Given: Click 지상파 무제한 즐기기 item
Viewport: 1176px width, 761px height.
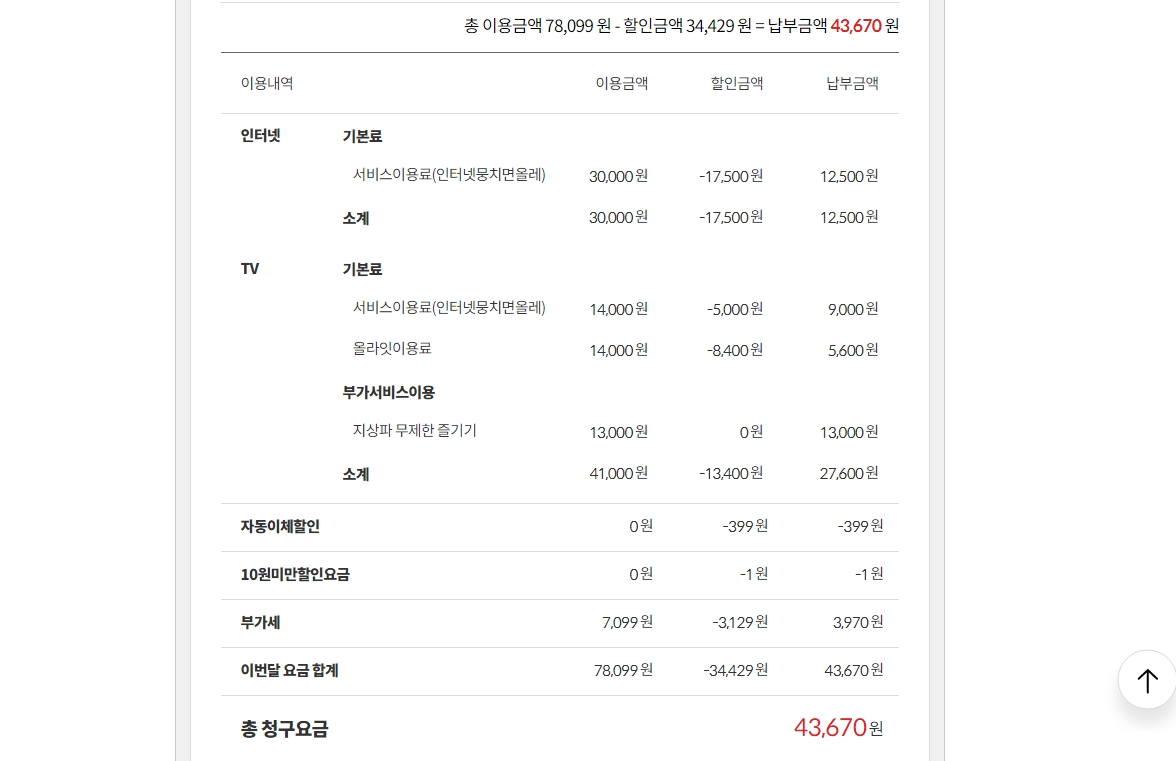Looking at the screenshot, I should tap(415, 431).
